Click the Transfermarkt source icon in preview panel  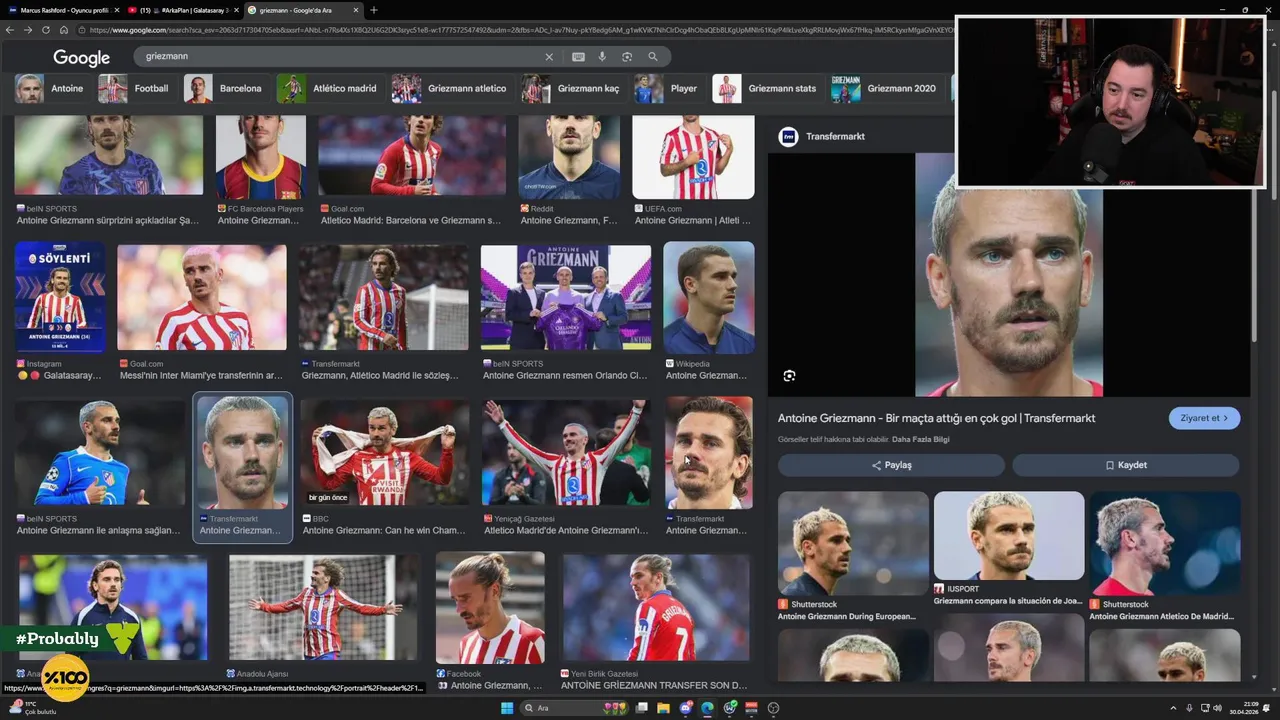(788, 136)
